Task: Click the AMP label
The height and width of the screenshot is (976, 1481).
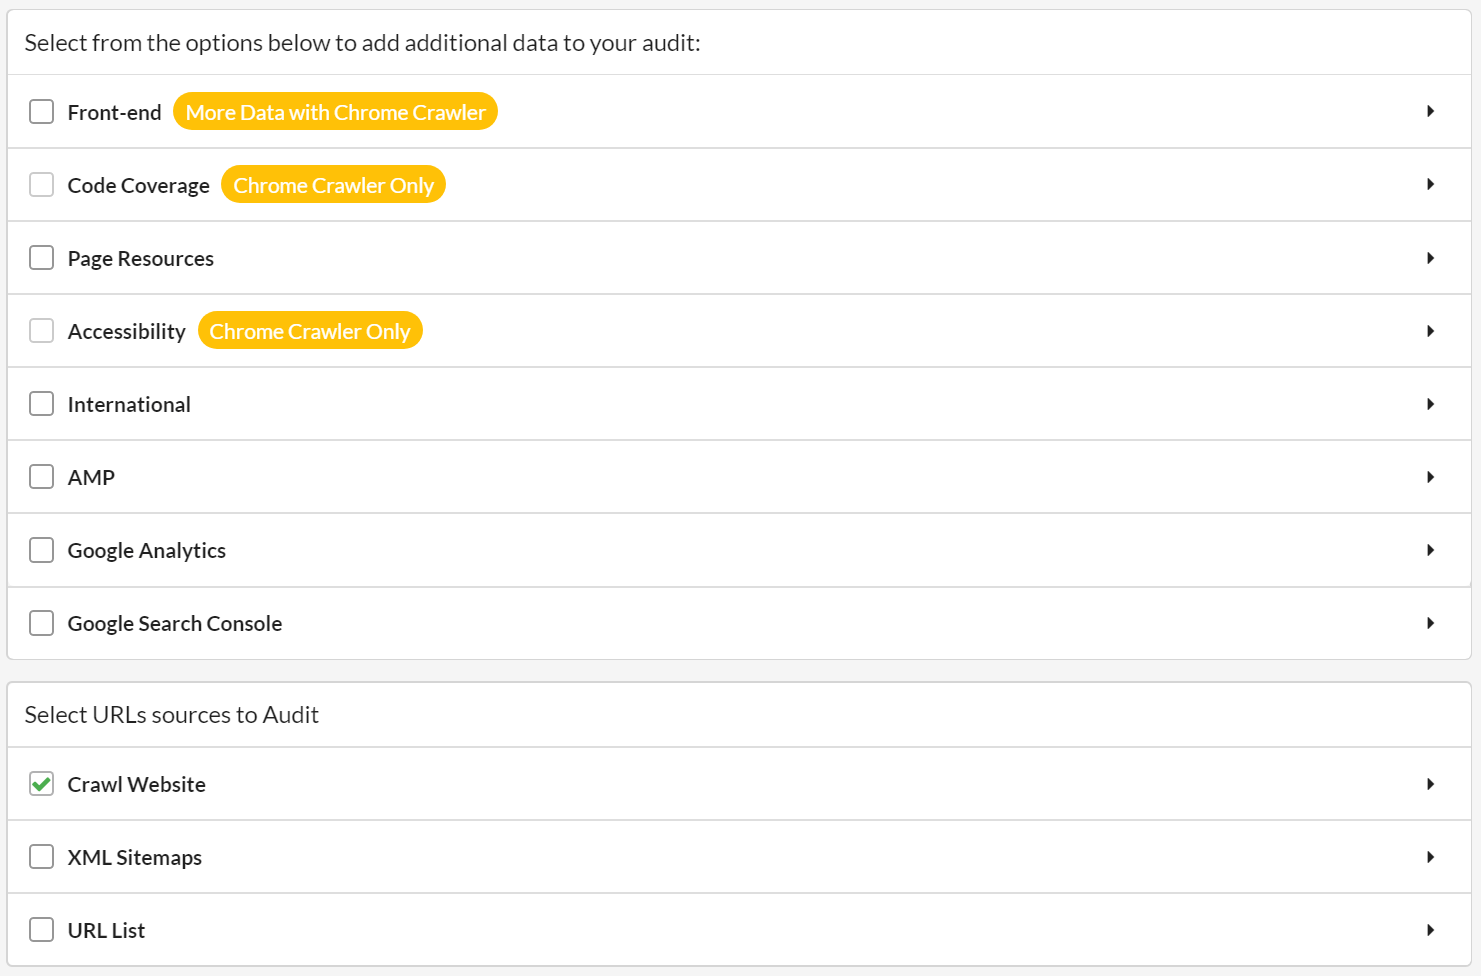Action: tap(91, 477)
